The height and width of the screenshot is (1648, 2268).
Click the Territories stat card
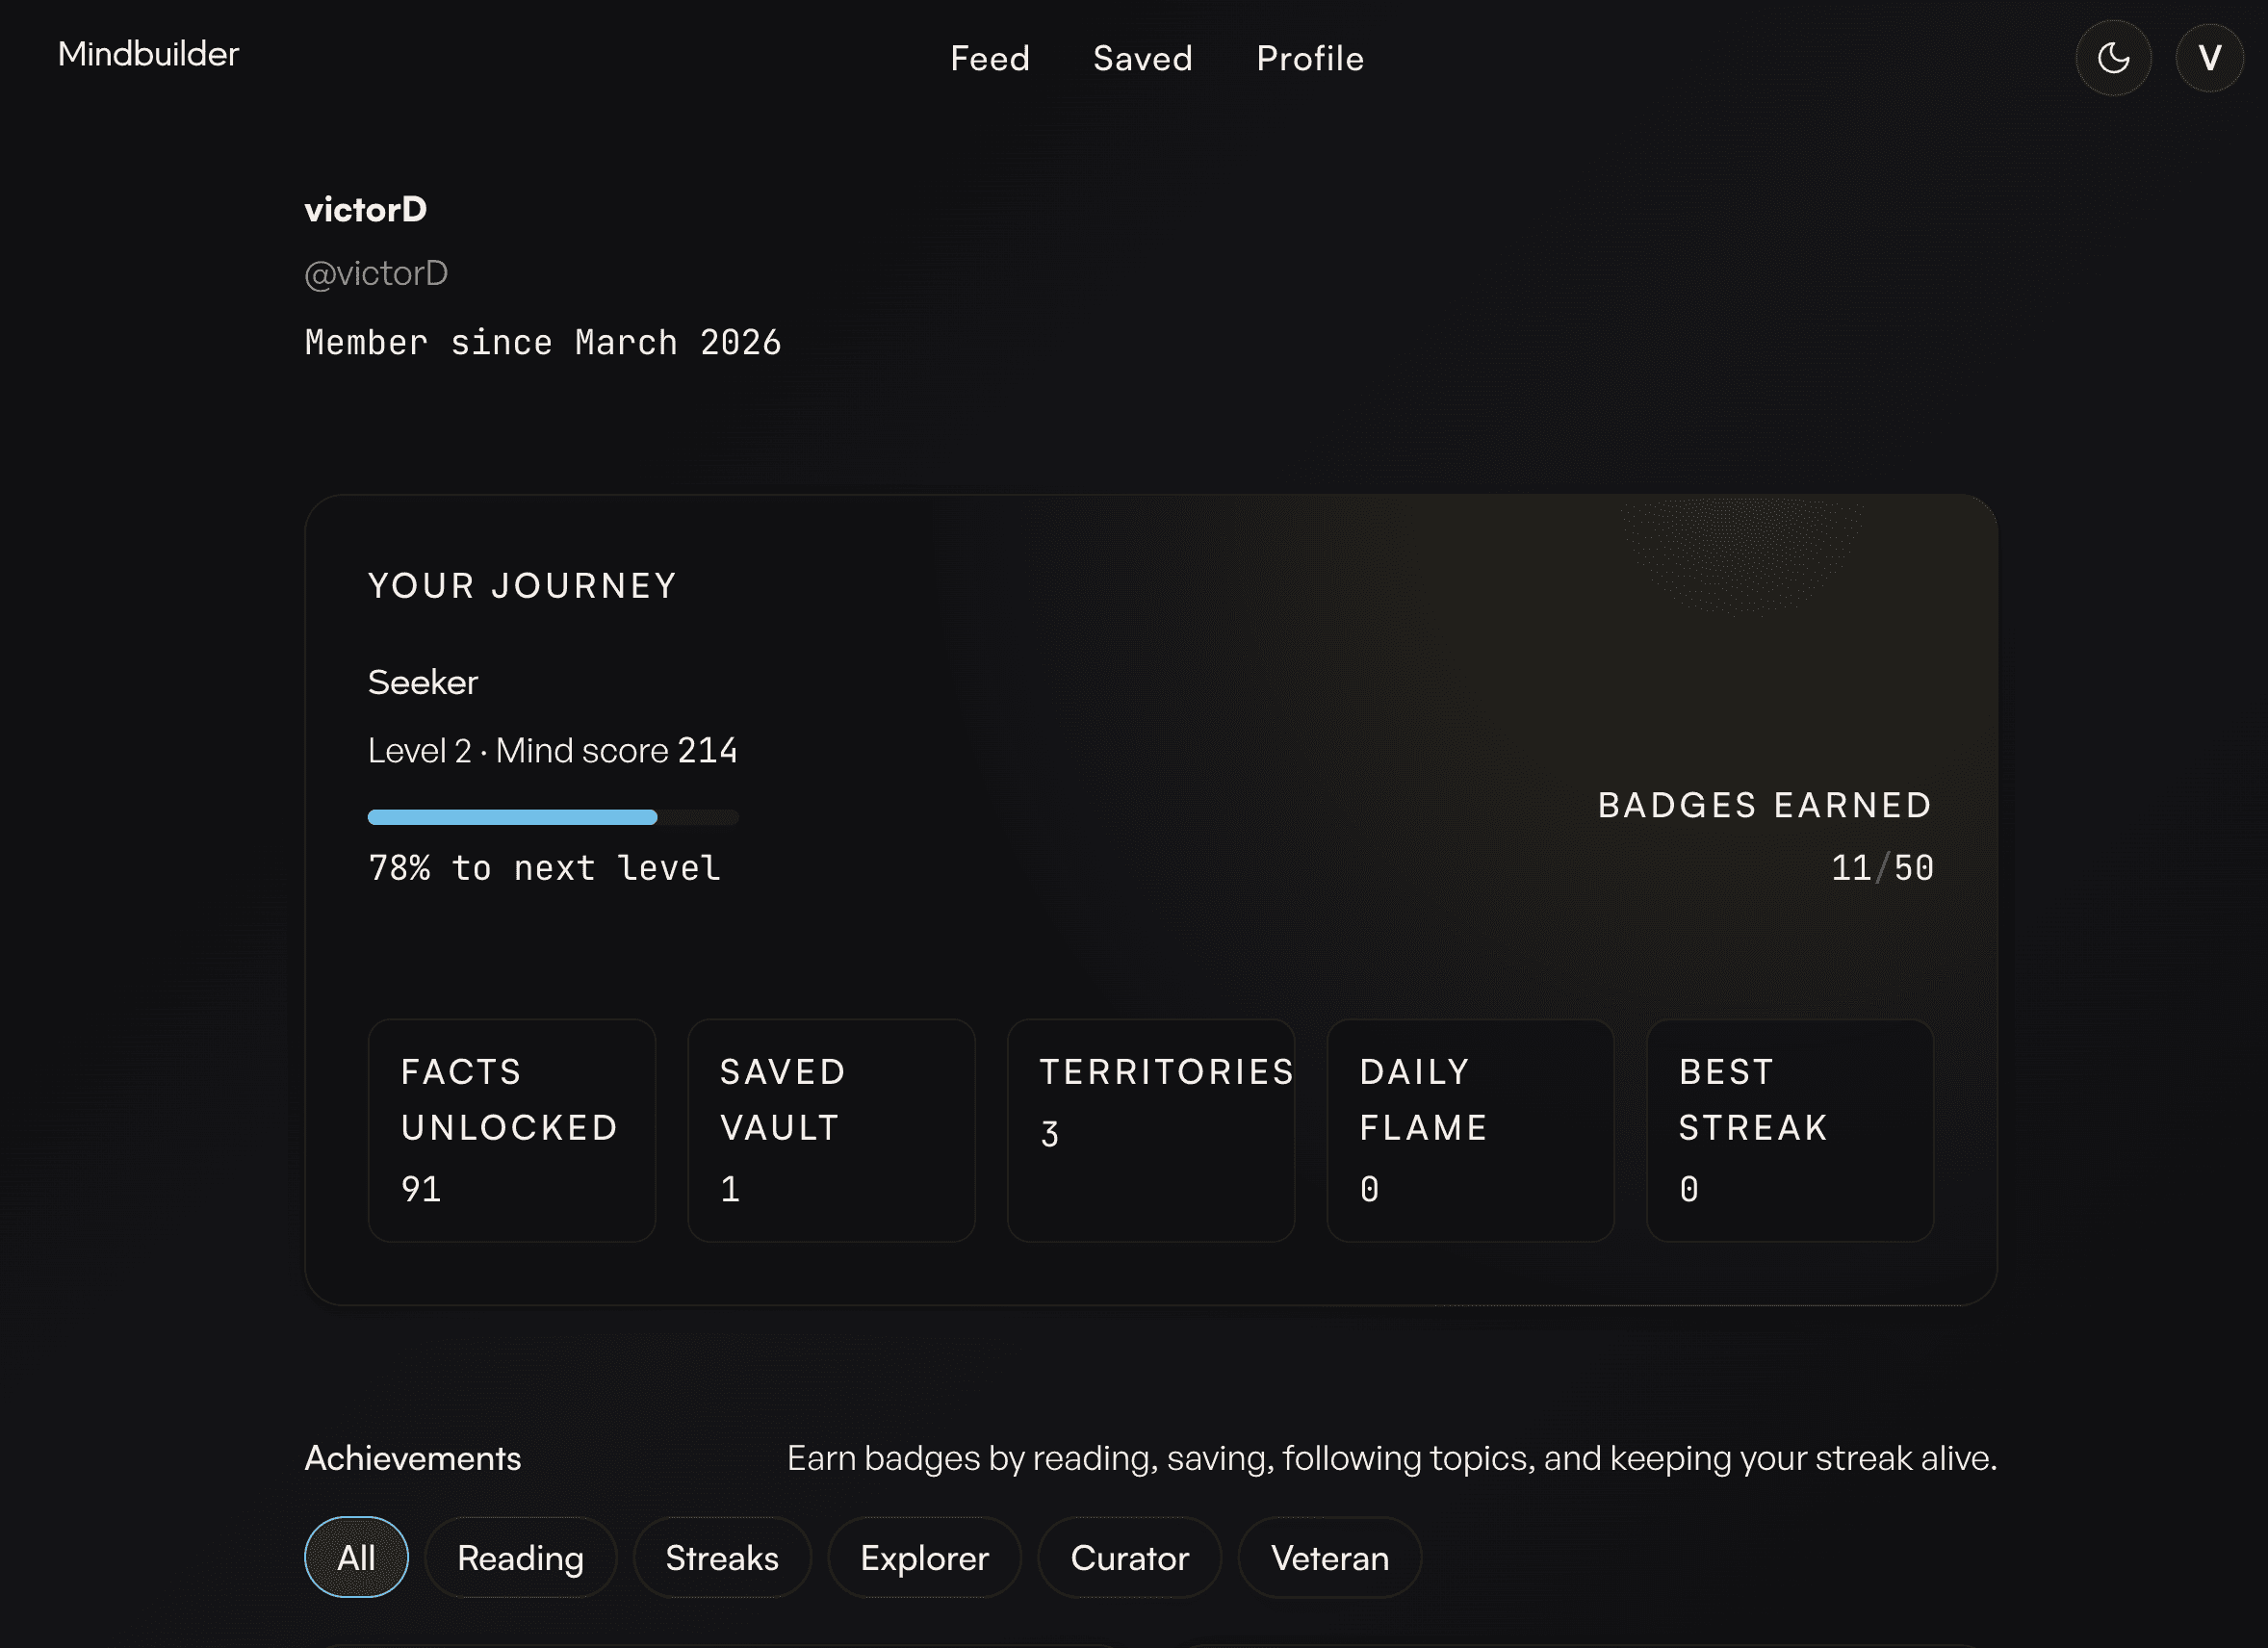pos(1150,1130)
